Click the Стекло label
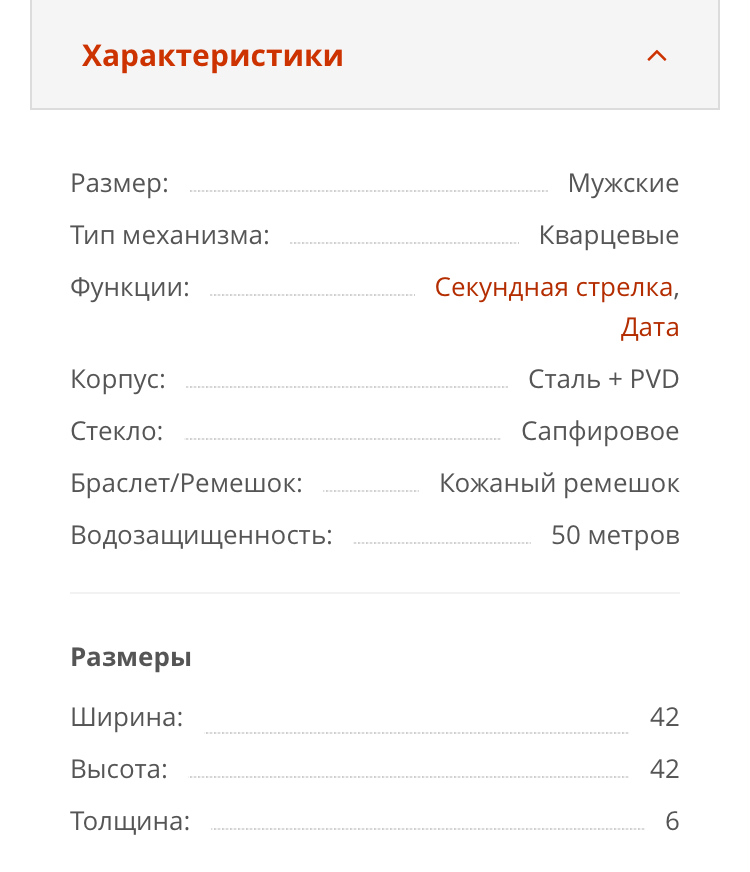This screenshot has width=750, height=872. (x=117, y=432)
